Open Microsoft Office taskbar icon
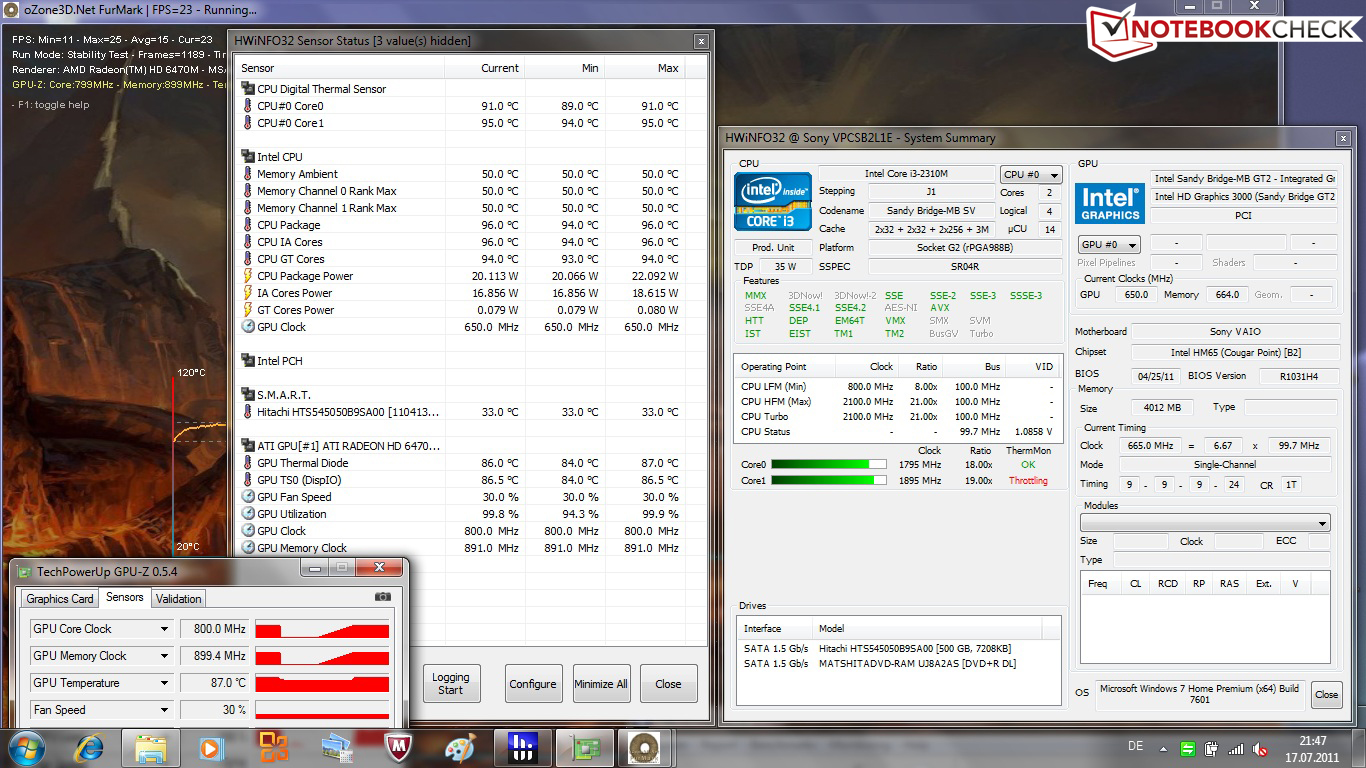This screenshot has width=1366, height=768. (273, 748)
